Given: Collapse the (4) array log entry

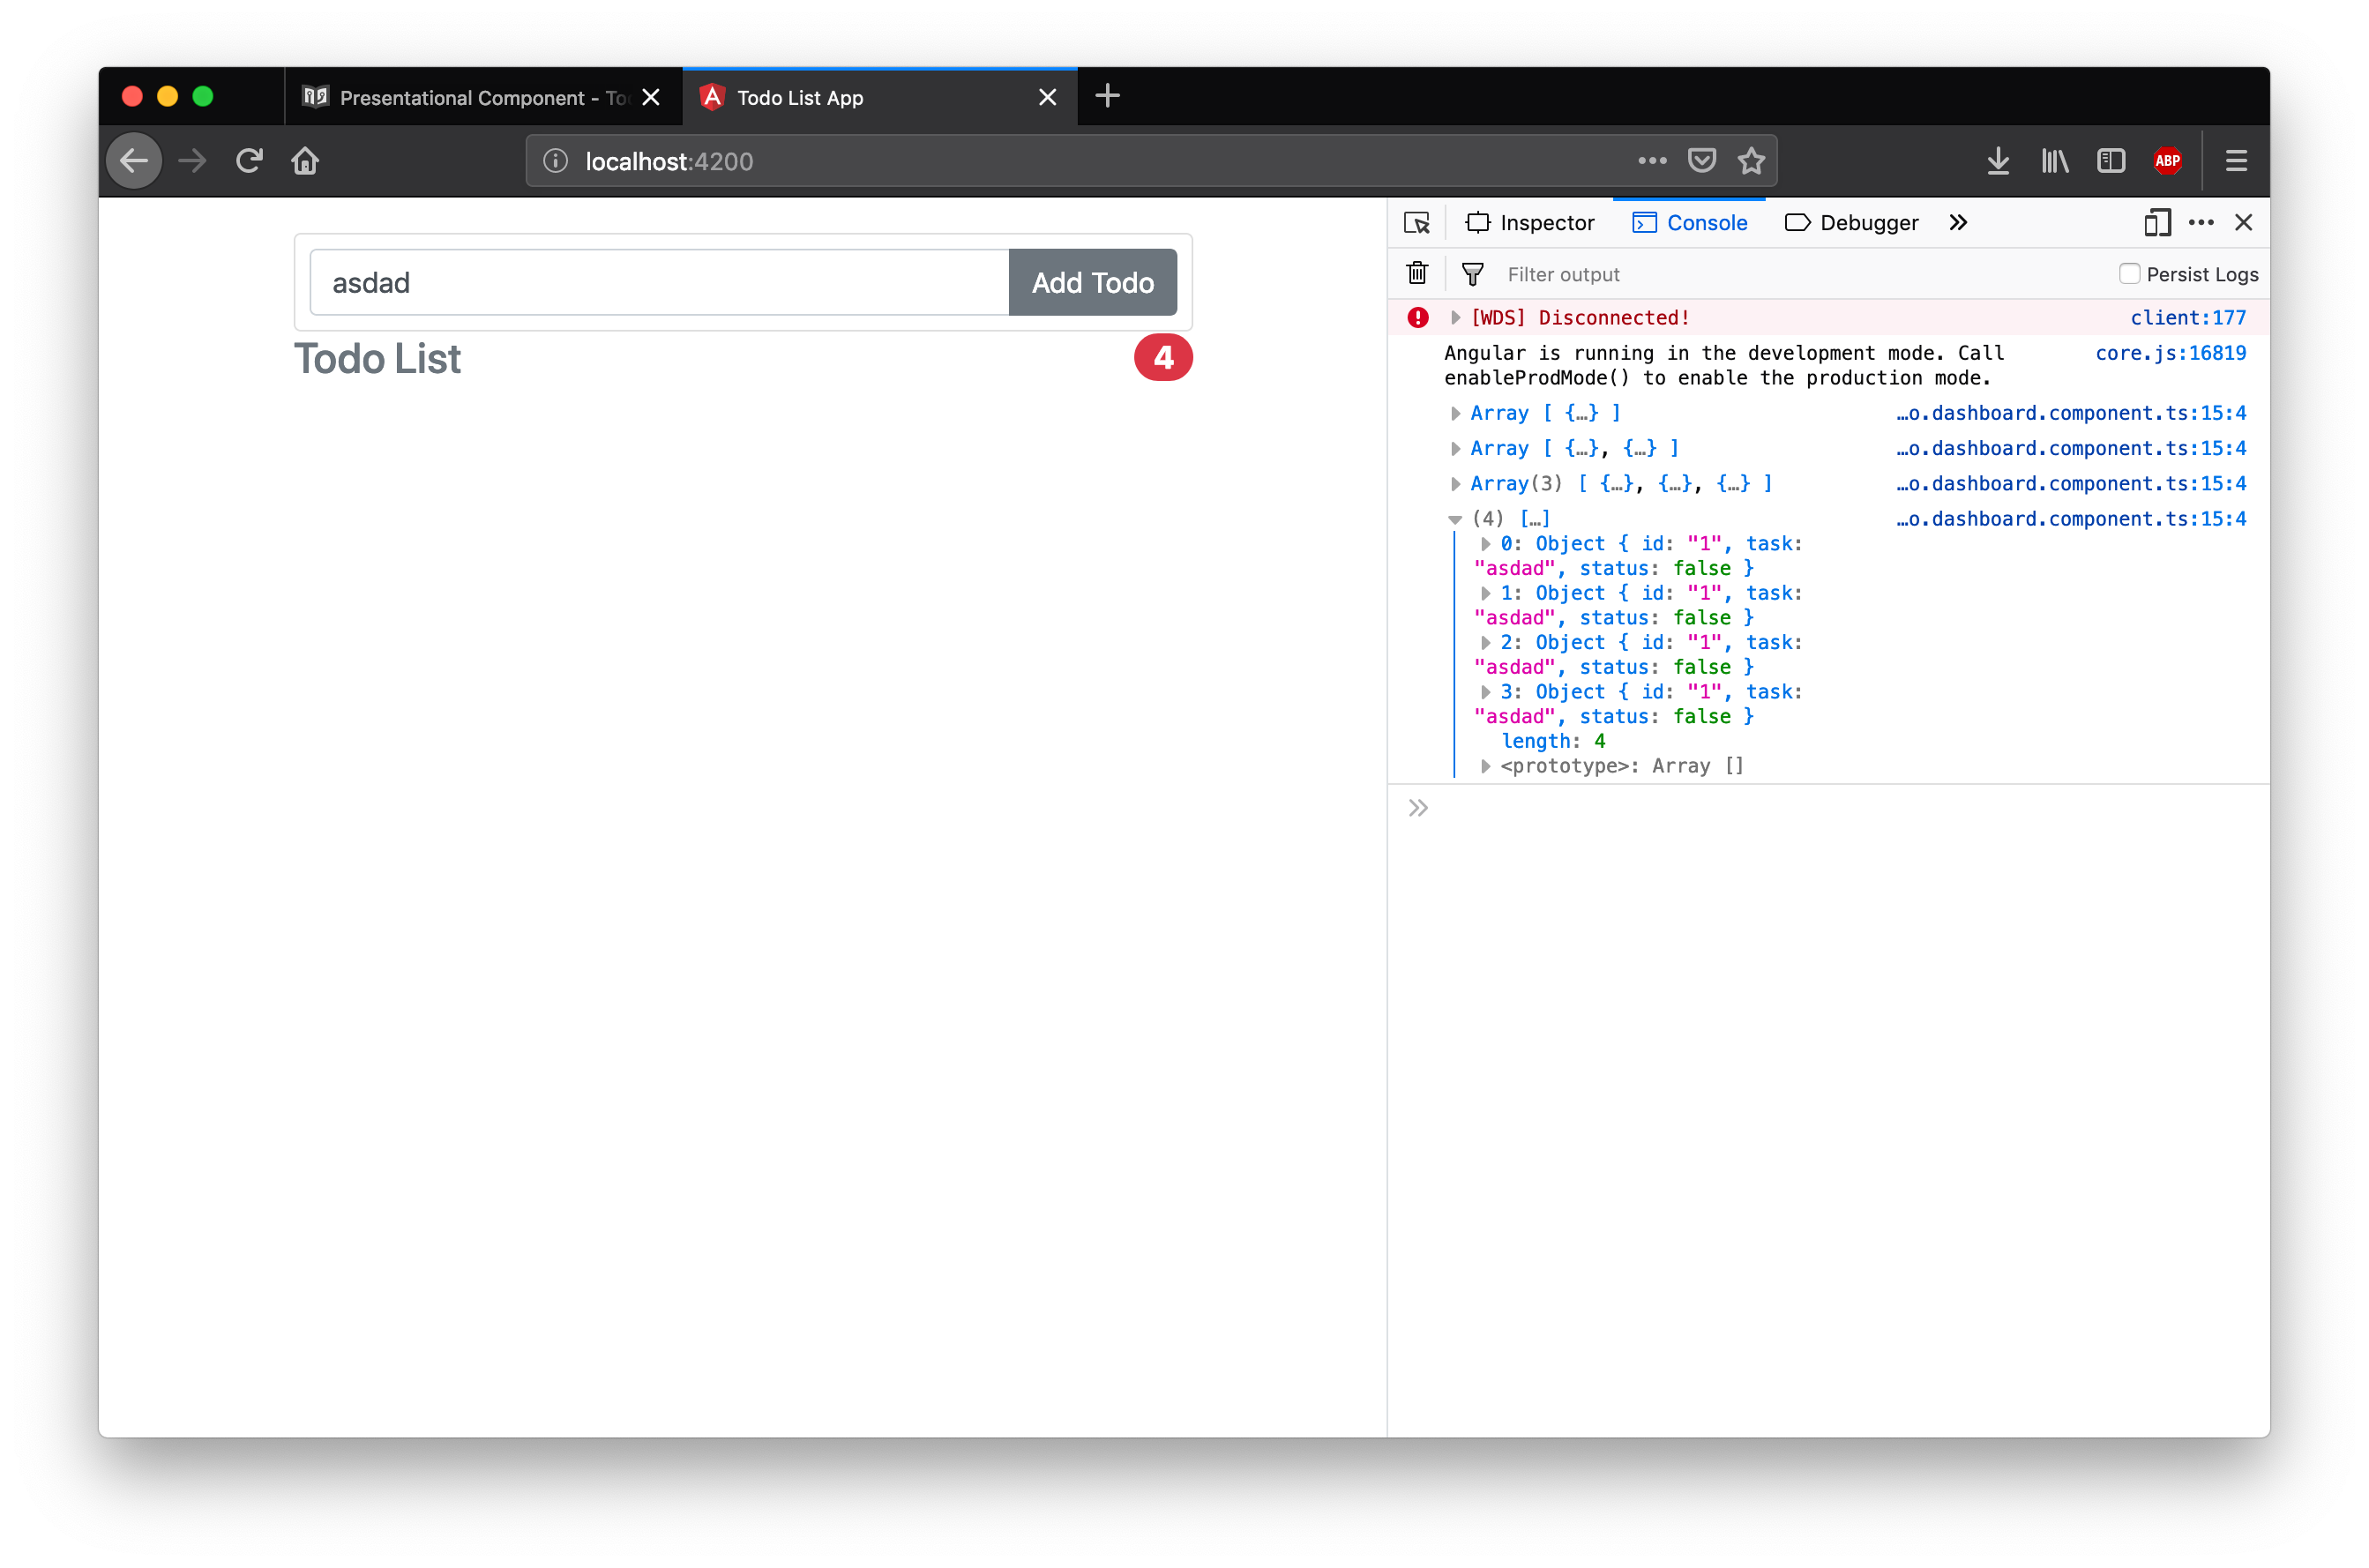Looking at the screenshot, I should tap(1455, 519).
